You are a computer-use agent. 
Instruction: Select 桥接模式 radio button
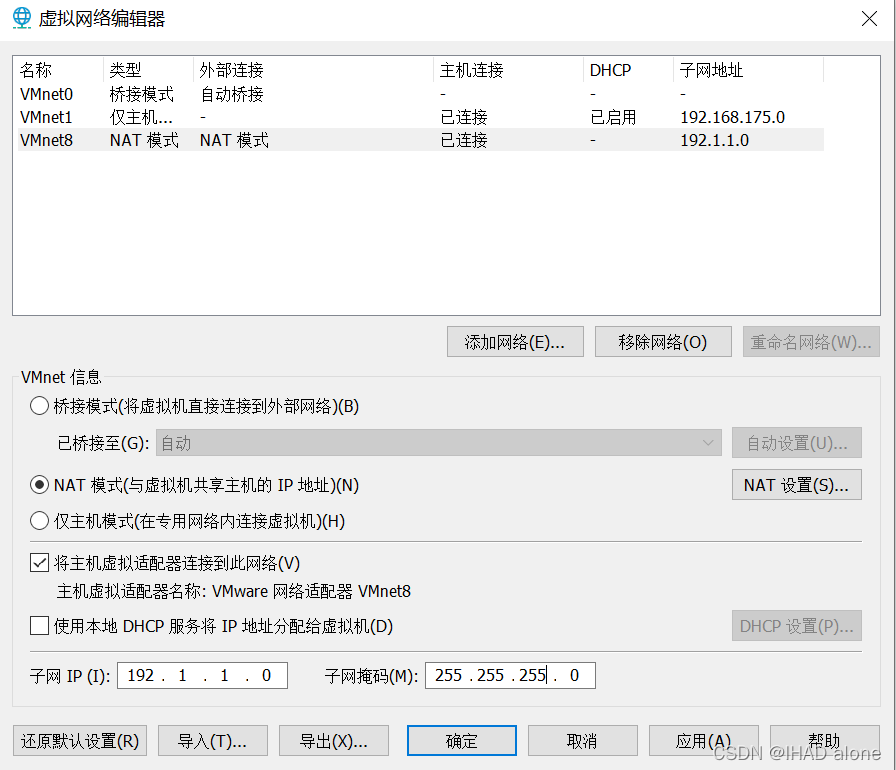[39, 406]
